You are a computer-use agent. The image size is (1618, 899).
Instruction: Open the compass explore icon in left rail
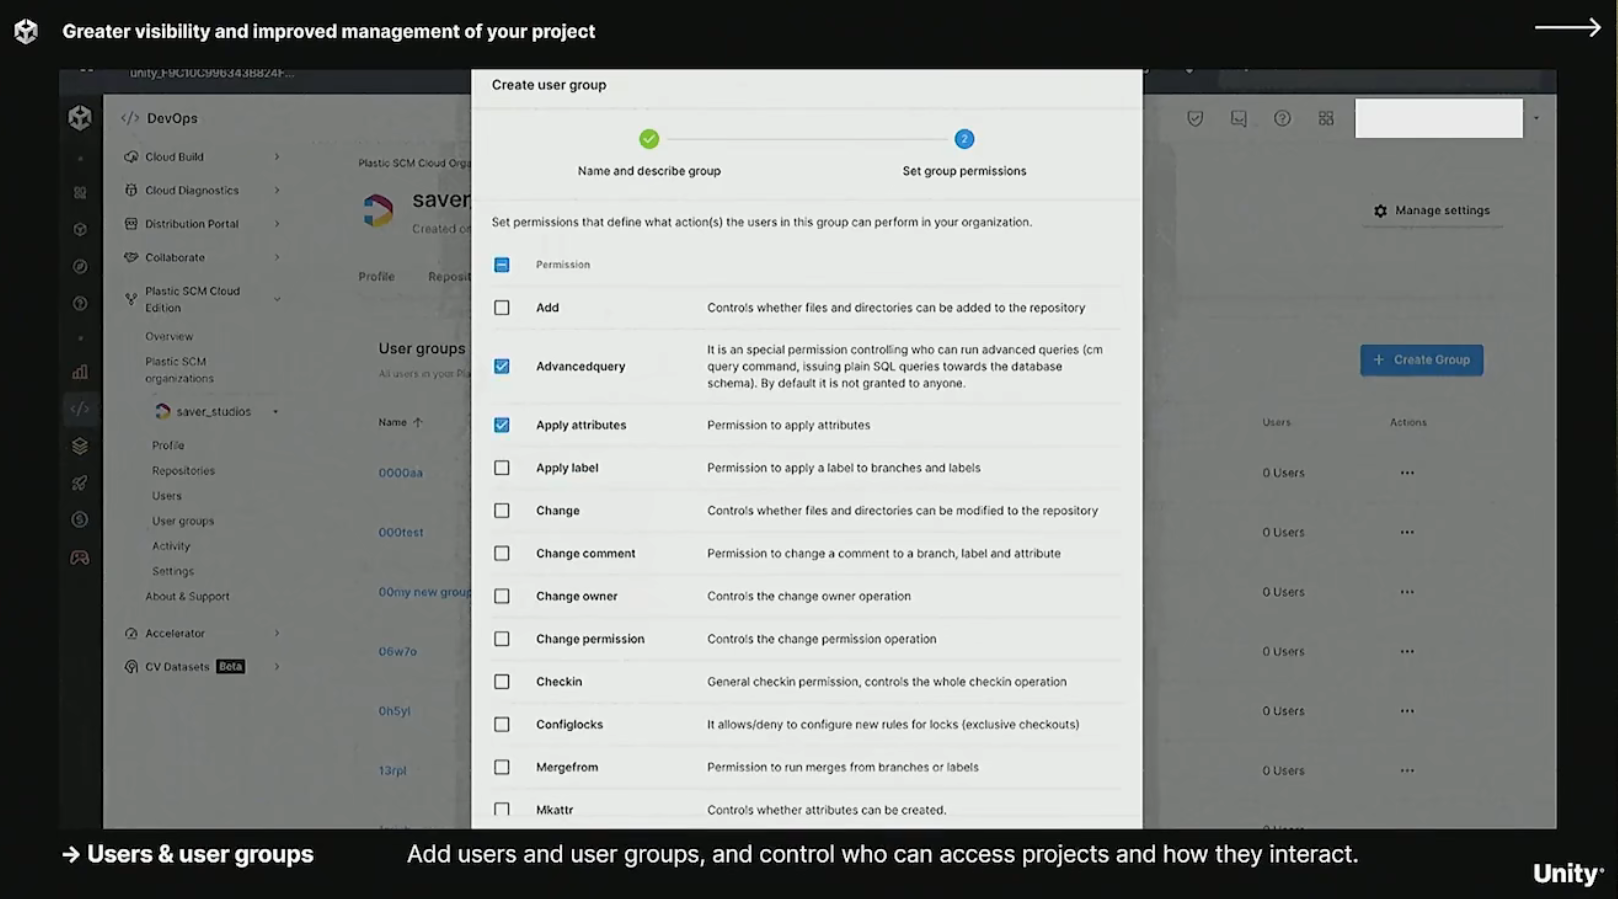(80, 266)
